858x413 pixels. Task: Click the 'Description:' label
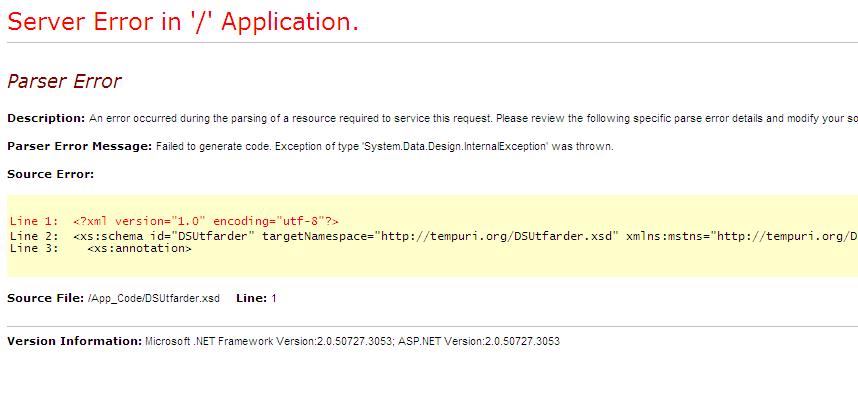coord(46,119)
